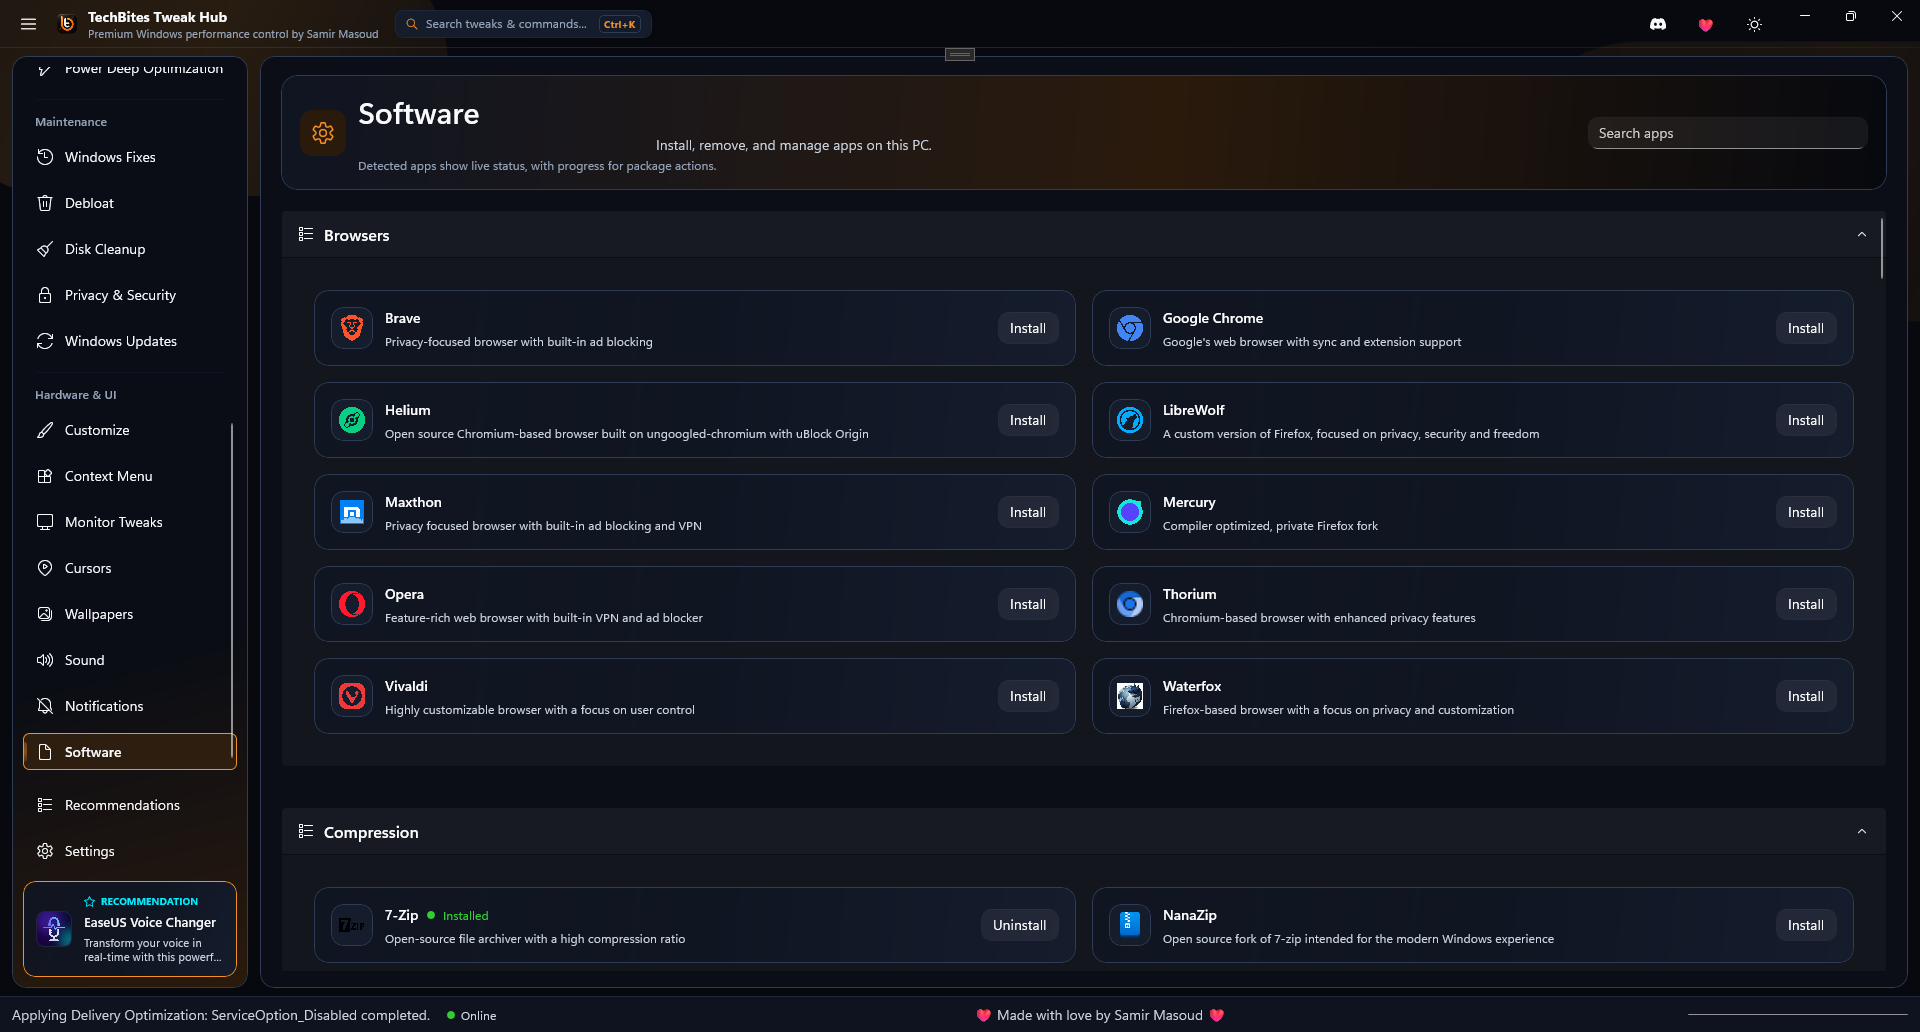Click the LibreWolf icon
This screenshot has height=1032, width=1920.
[1130, 420]
